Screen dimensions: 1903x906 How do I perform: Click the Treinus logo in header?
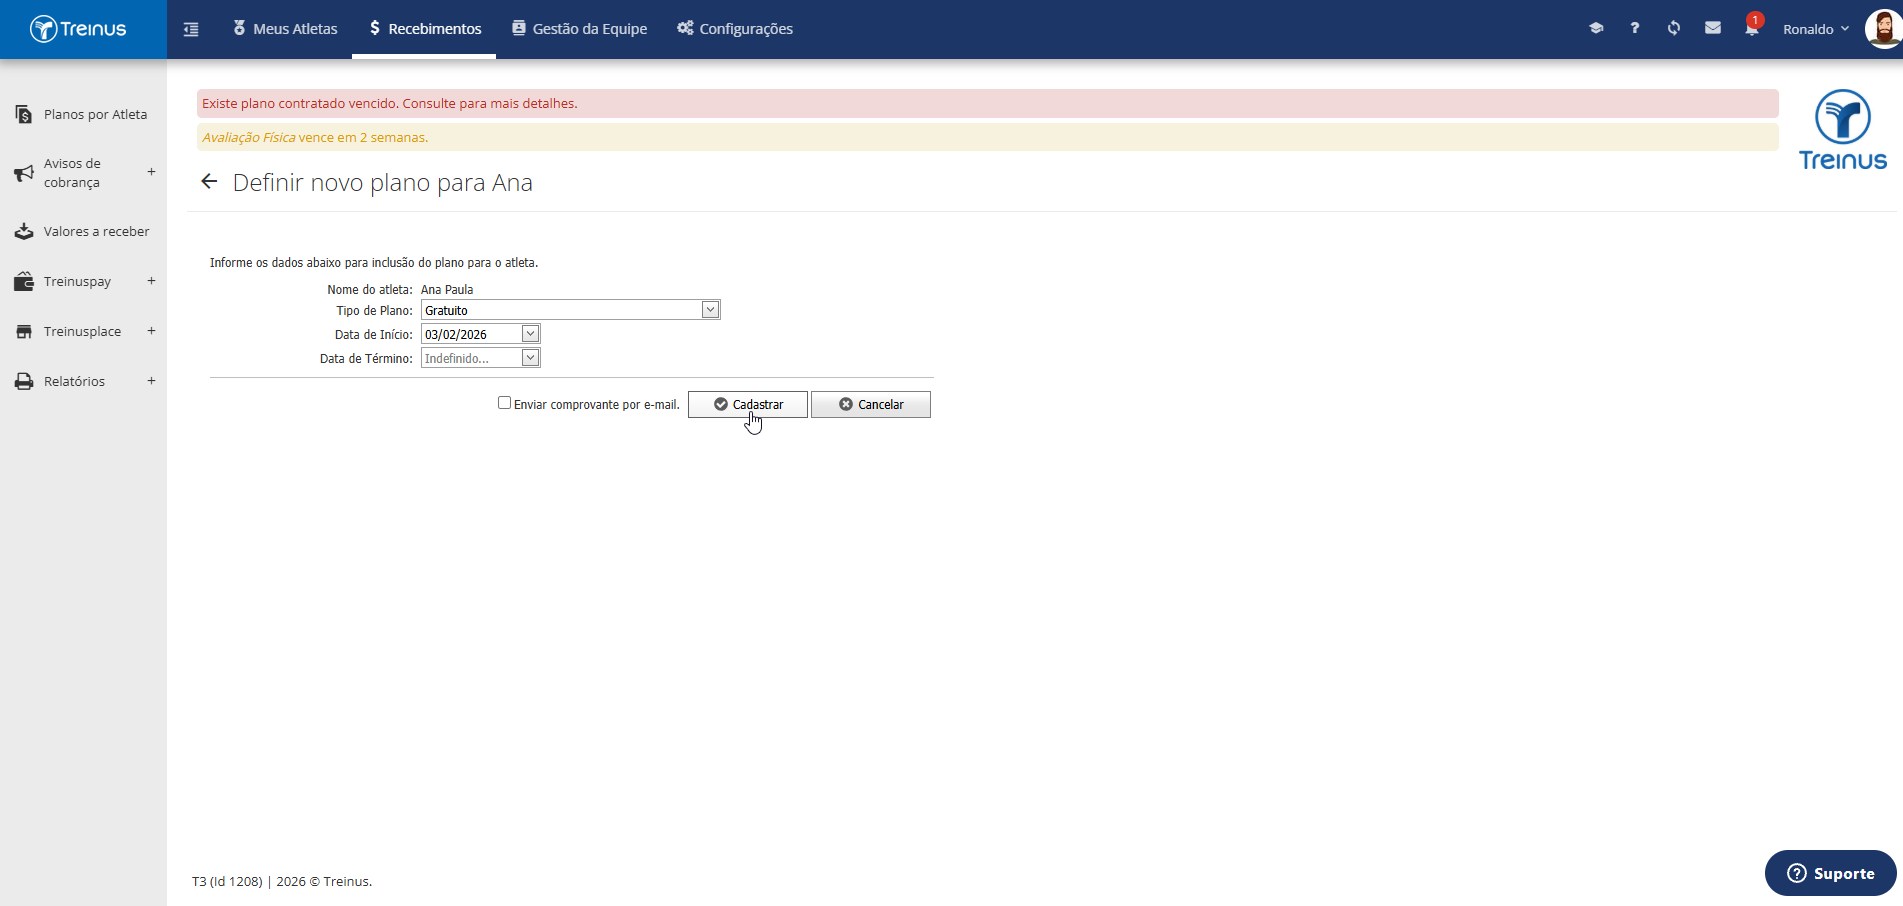tap(78, 29)
